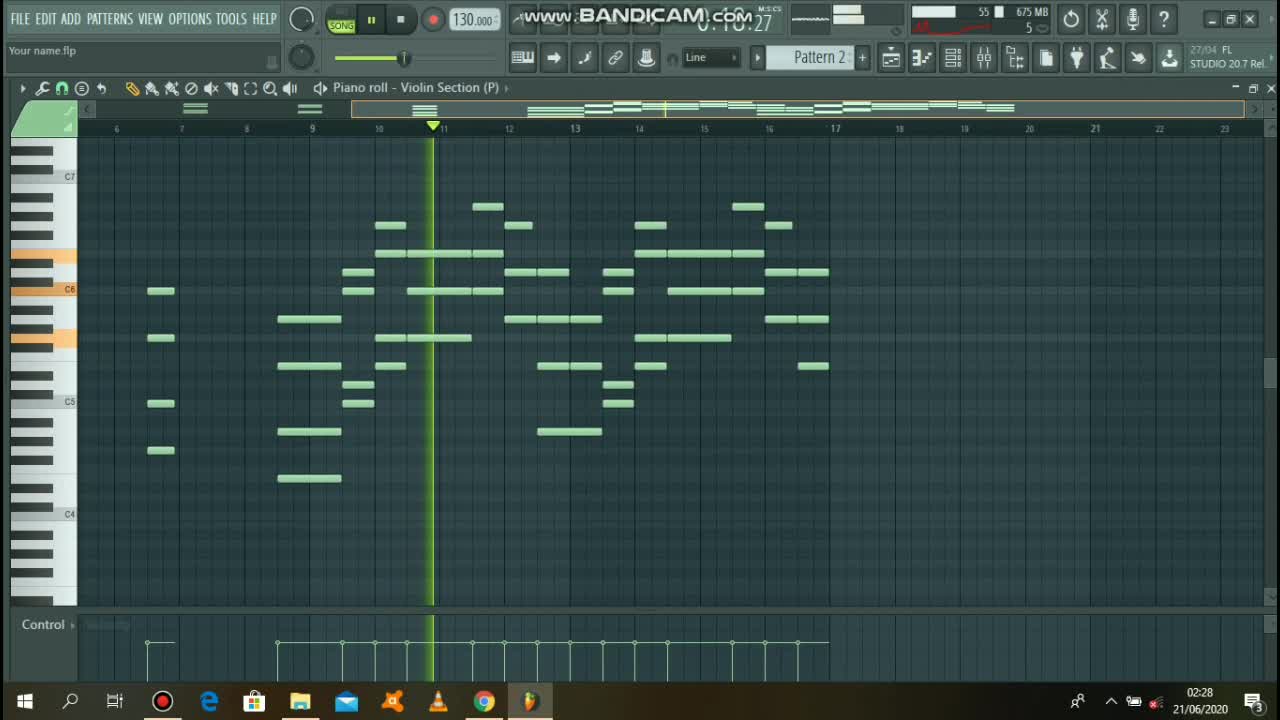Open VLC media player from the taskbar
The height and width of the screenshot is (720, 1280).
(x=438, y=701)
